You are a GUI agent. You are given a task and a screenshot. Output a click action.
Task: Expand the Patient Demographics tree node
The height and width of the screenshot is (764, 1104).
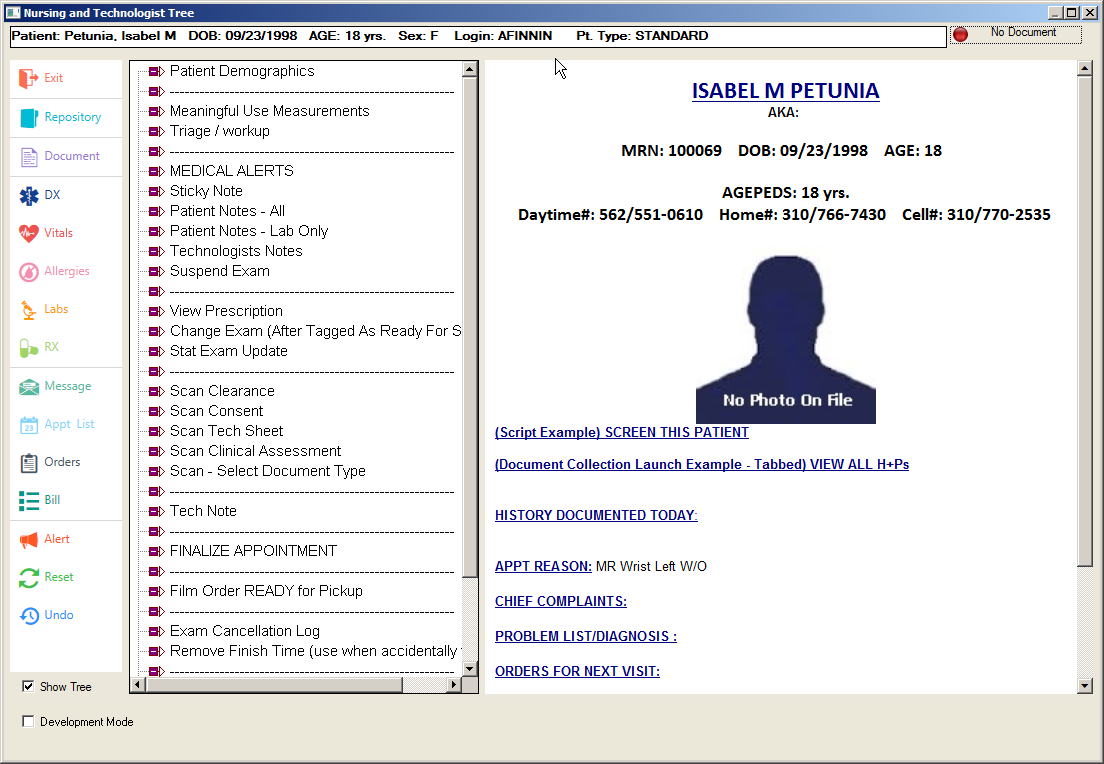[154, 71]
